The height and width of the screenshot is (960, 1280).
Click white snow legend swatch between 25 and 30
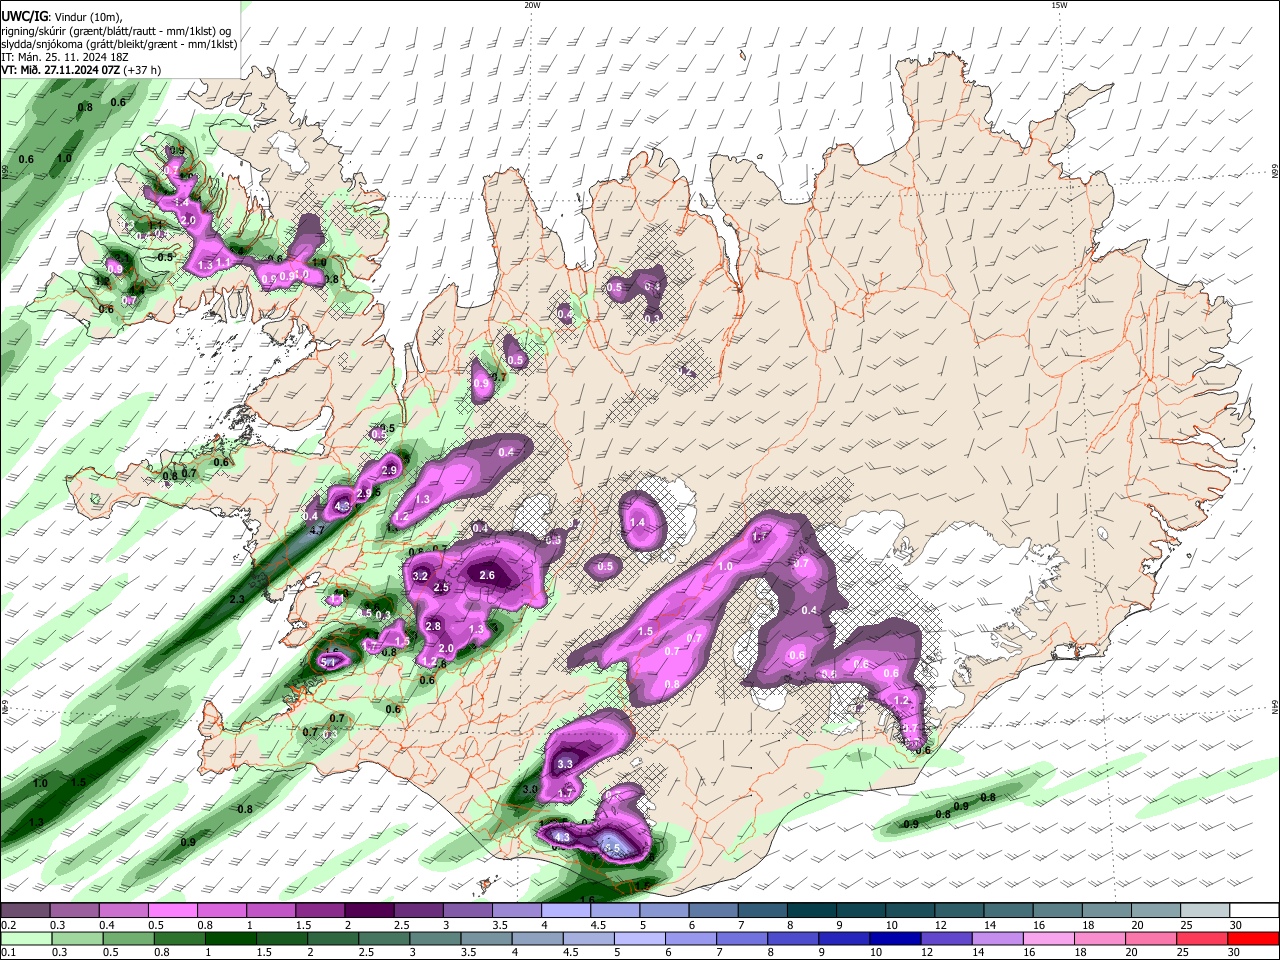pyautogui.click(x=1206, y=912)
